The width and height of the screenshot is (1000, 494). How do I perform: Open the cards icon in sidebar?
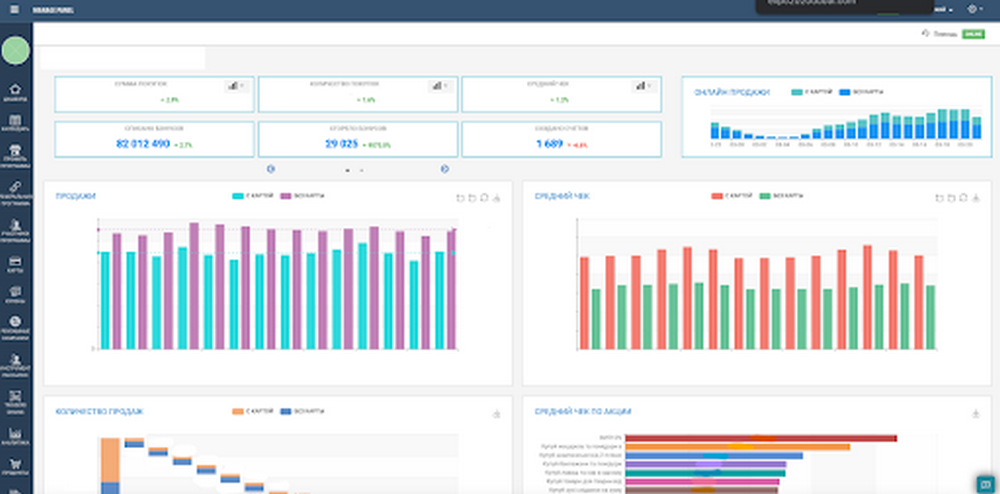pos(15,263)
